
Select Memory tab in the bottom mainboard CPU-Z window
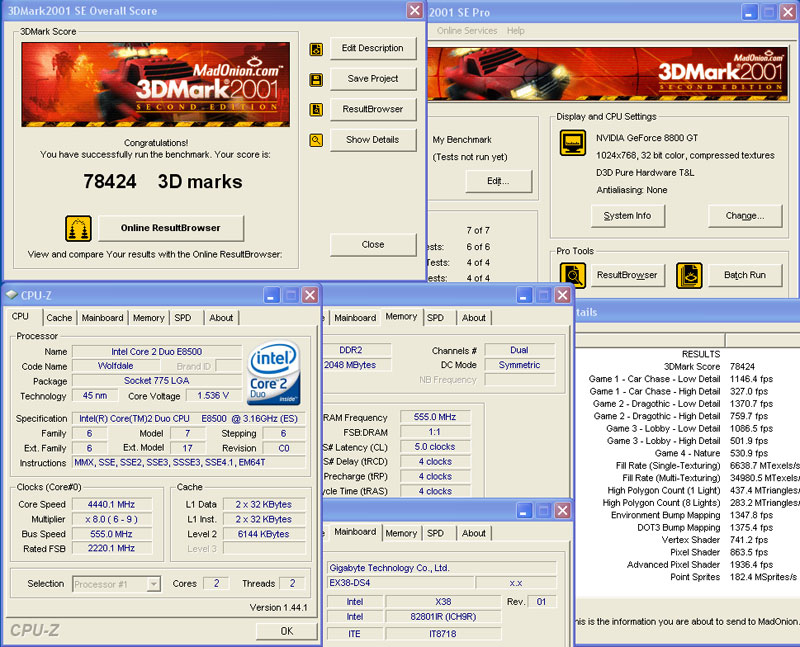(x=401, y=533)
